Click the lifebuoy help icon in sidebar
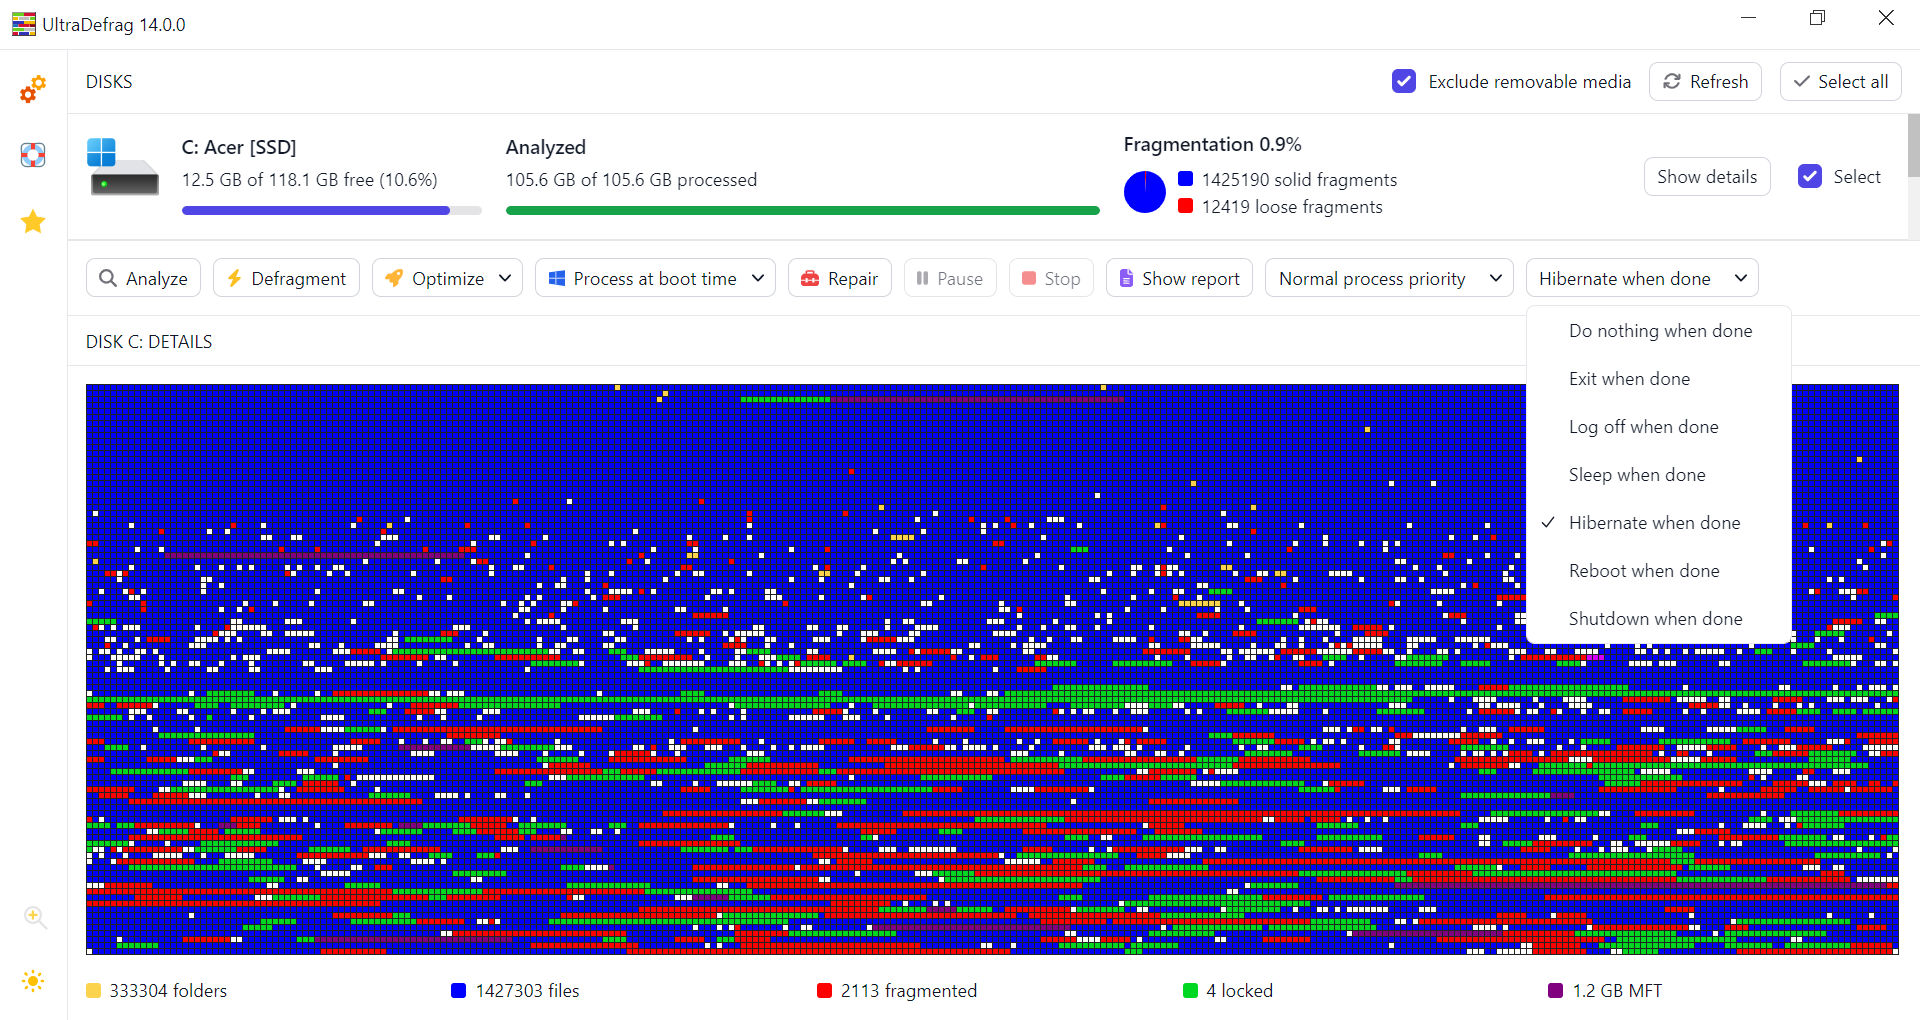This screenshot has height=1020, width=1920. tap(33, 155)
